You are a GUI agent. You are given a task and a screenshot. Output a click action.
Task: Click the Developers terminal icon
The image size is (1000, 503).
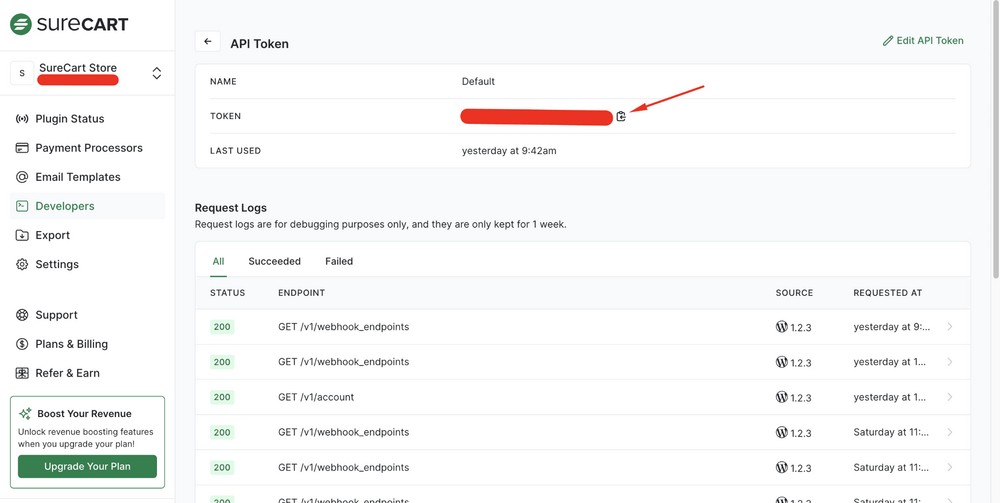22,206
